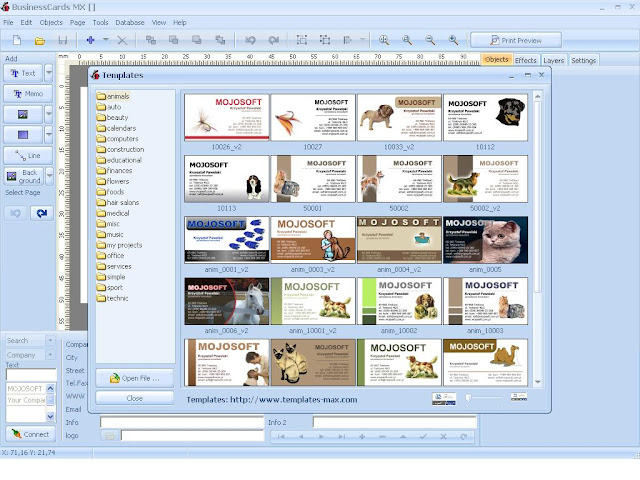Viewport: 640px width, 480px height.
Task: Click the New document icon in toolbar
Action: (x=17, y=40)
